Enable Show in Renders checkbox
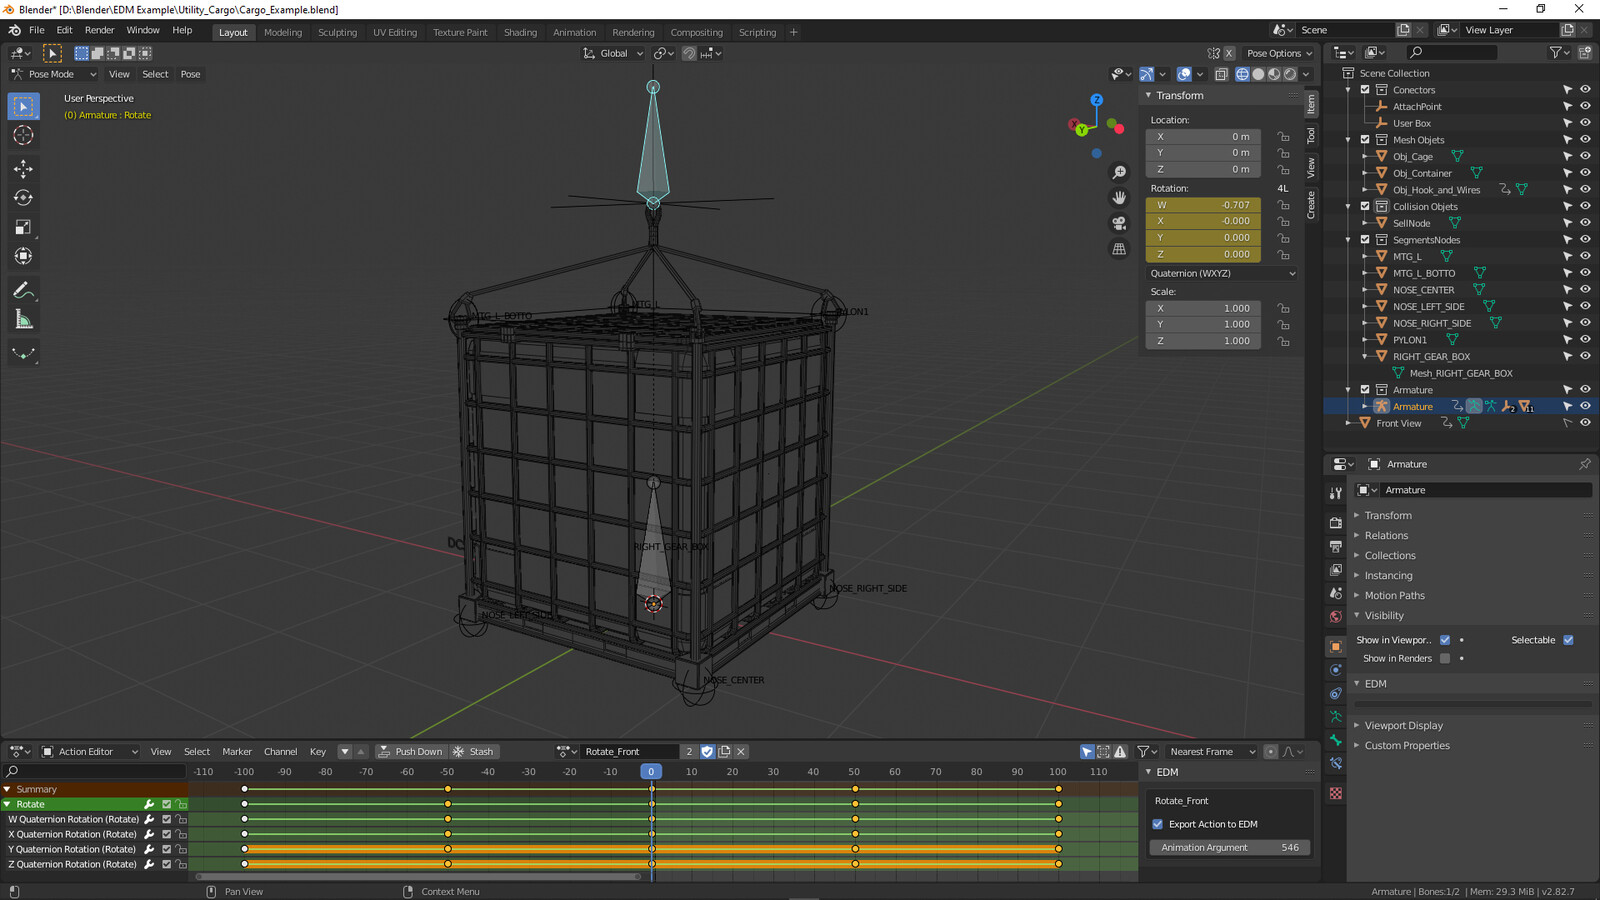The height and width of the screenshot is (900, 1600). point(1445,658)
